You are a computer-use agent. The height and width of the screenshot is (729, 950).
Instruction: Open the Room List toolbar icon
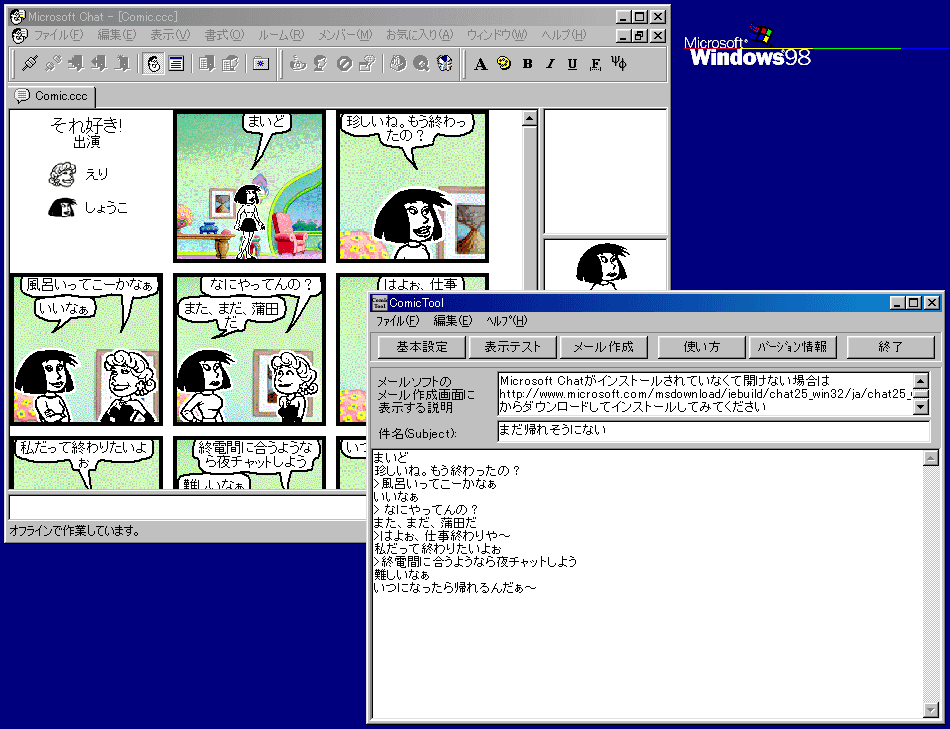coord(207,63)
